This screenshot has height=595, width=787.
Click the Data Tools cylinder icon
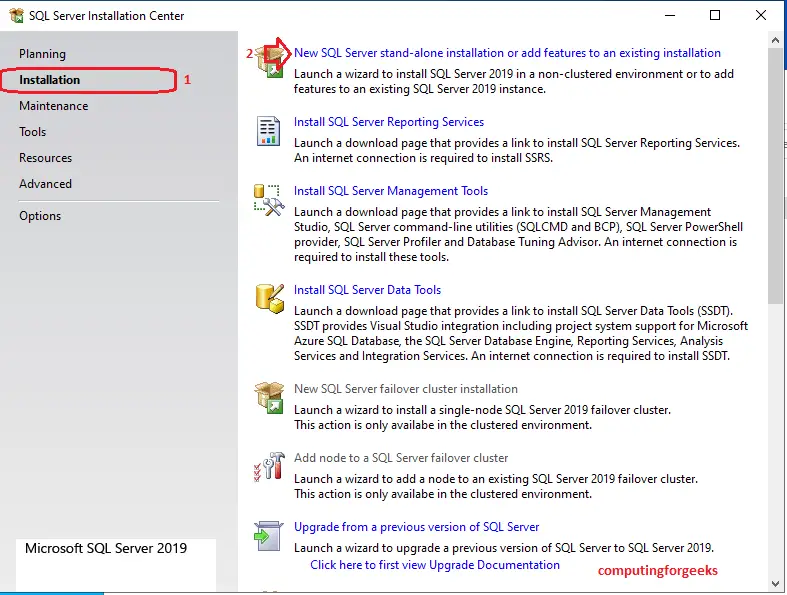coord(270,299)
